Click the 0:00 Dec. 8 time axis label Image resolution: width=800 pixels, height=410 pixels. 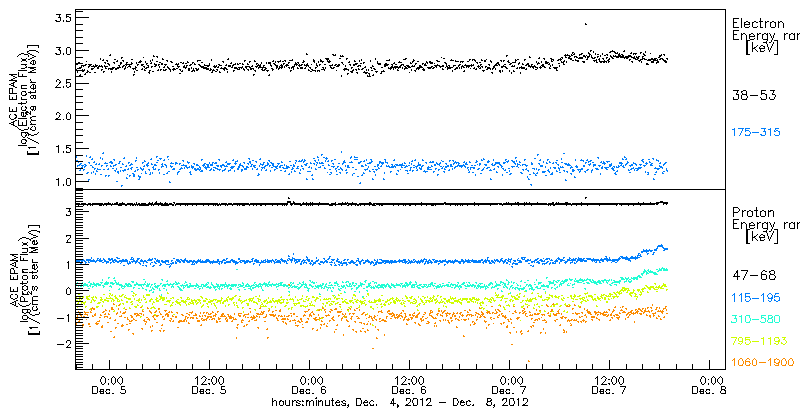709,386
